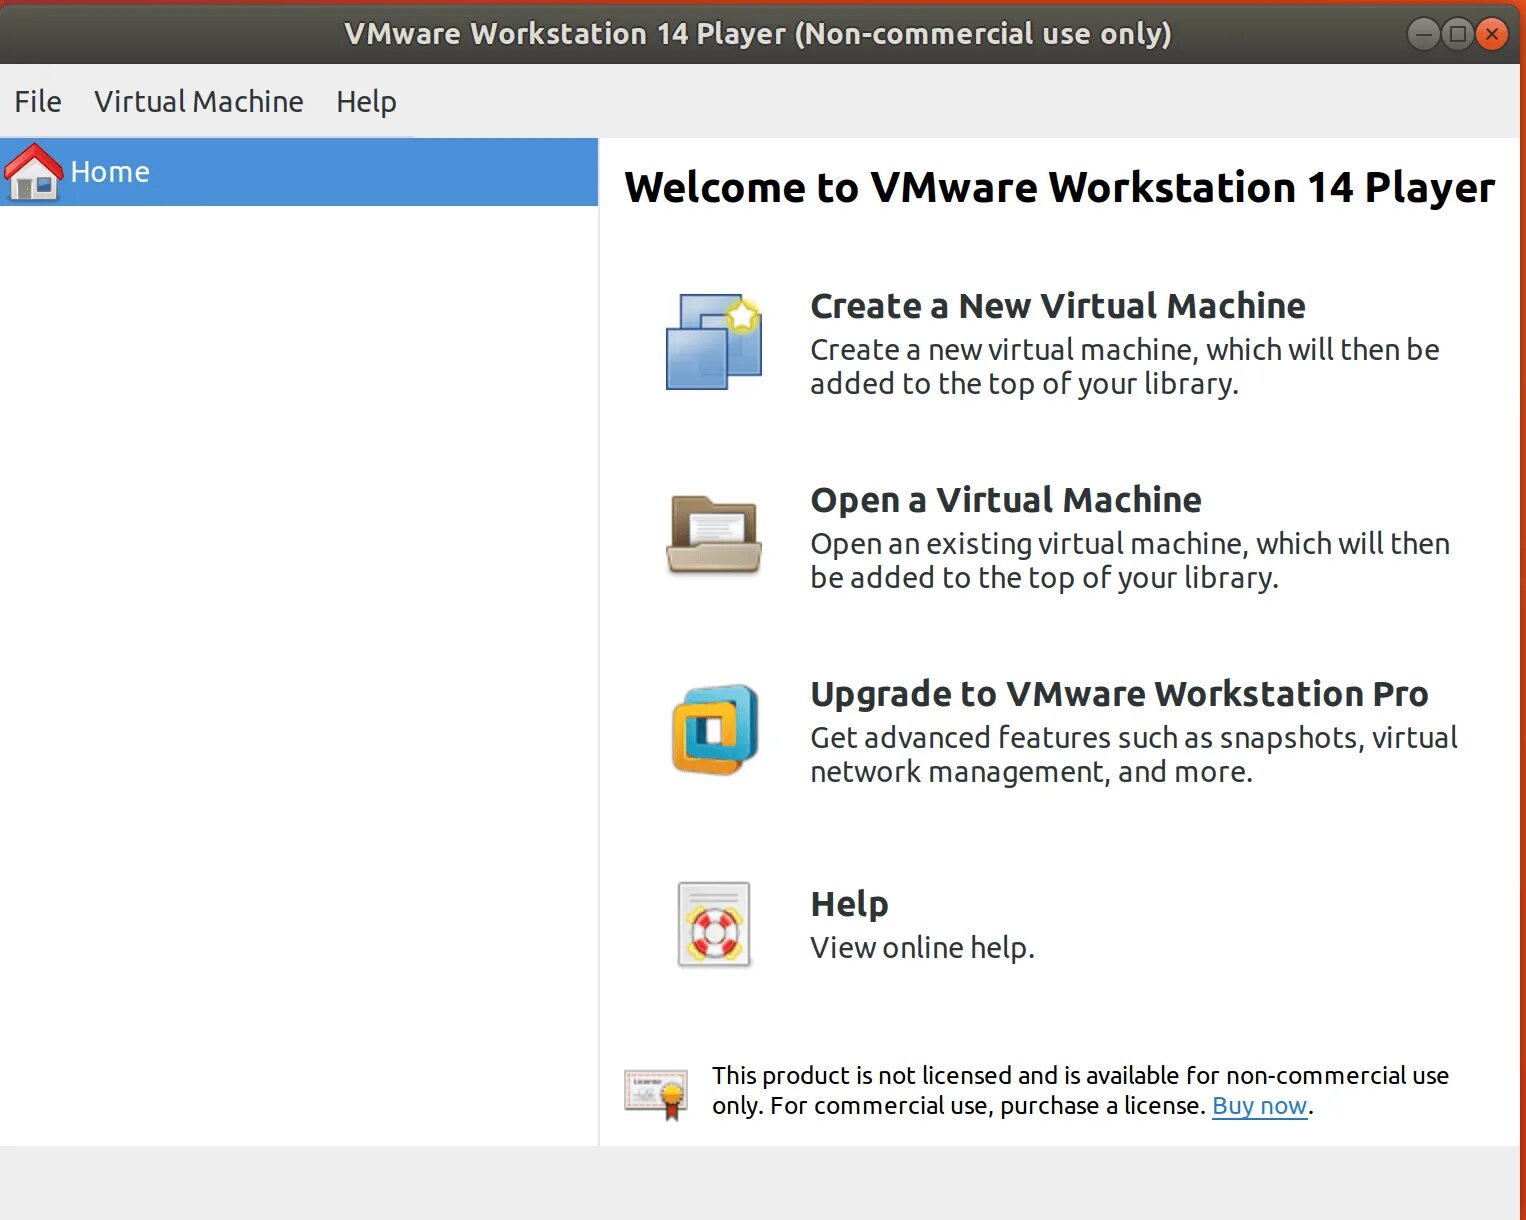The height and width of the screenshot is (1220, 1526).
Task: Click the red house Home icon
Action: [x=34, y=172]
